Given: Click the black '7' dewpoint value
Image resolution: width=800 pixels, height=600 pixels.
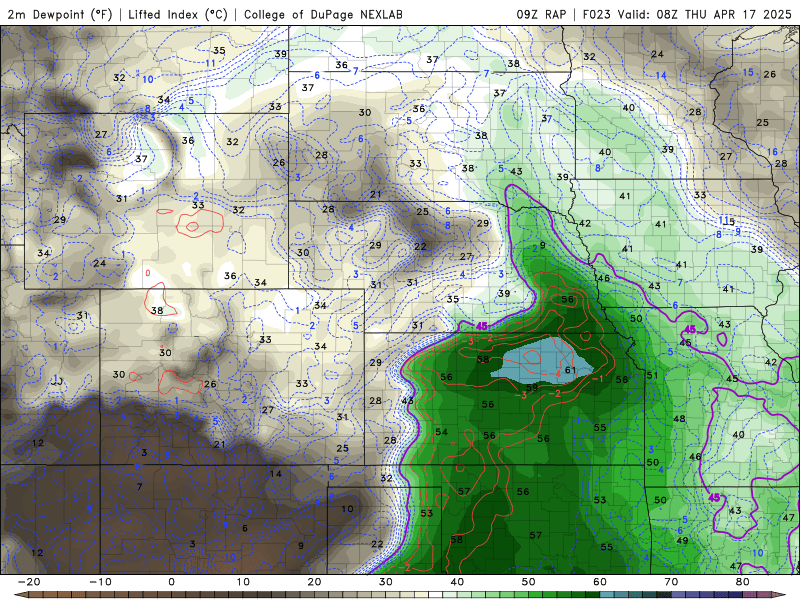Looking at the screenshot, I should [140, 487].
